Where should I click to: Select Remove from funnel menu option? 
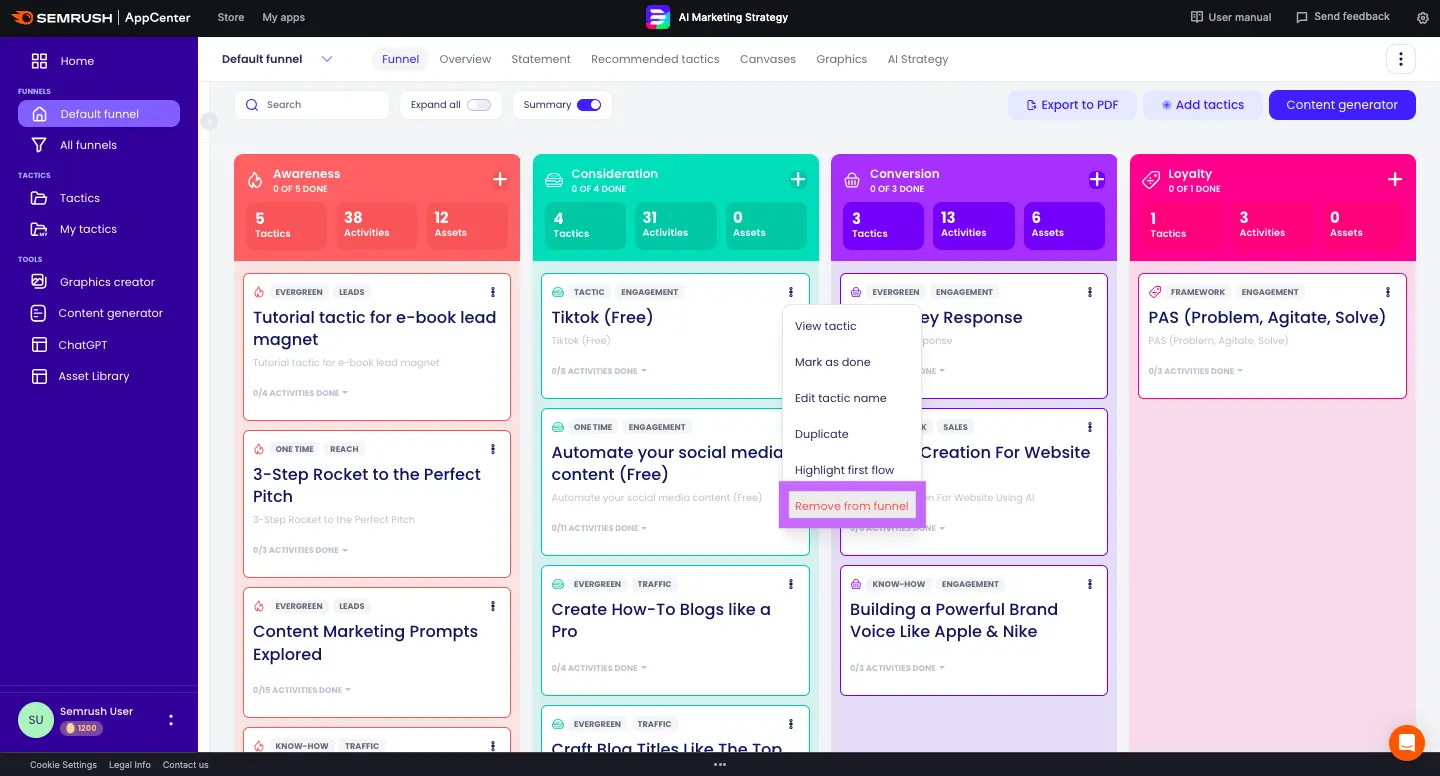pos(851,506)
